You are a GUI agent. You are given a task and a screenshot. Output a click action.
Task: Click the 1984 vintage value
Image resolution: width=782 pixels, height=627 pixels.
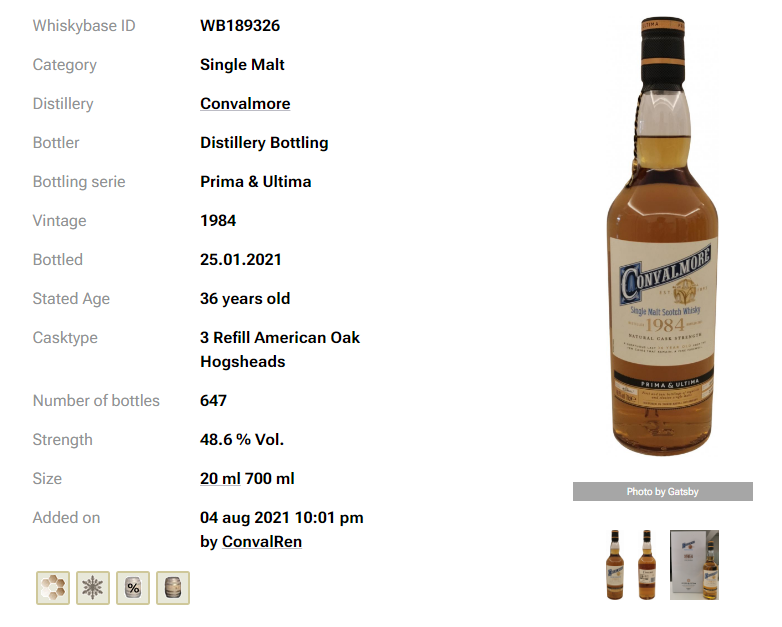[x=218, y=221]
